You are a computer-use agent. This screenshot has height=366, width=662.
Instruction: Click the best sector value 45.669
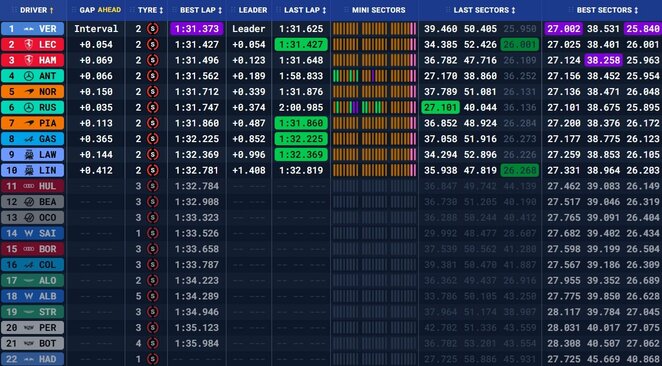(604, 359)
